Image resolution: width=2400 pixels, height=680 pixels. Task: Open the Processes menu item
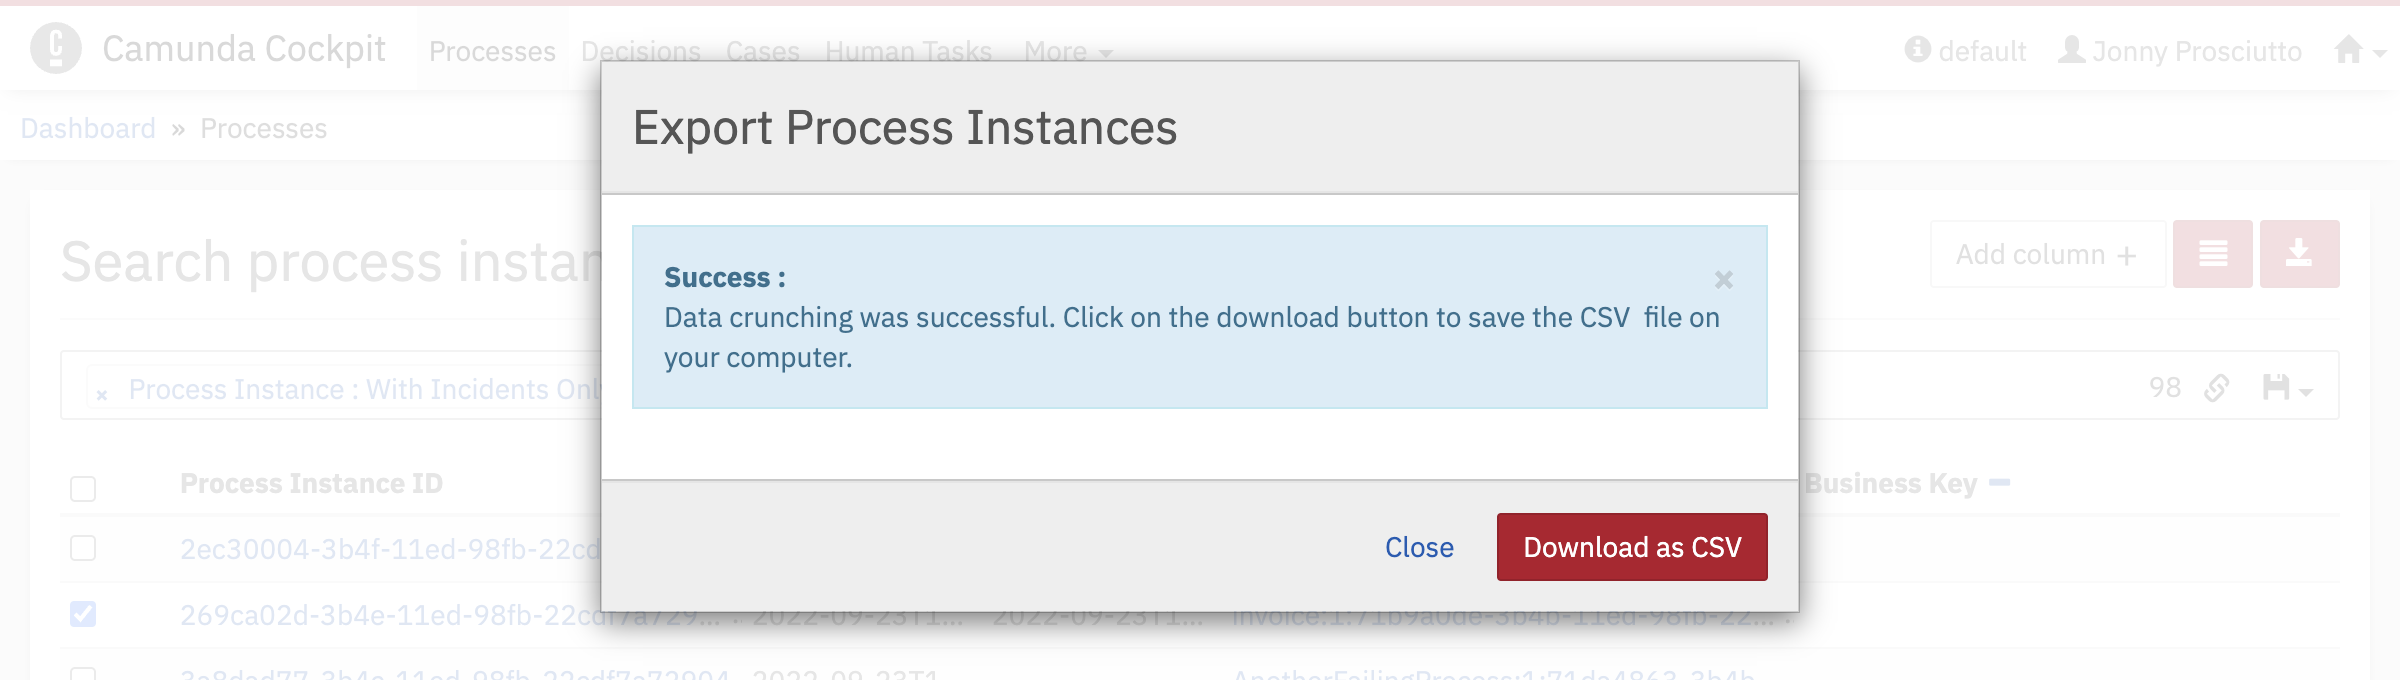coord(492,51)
